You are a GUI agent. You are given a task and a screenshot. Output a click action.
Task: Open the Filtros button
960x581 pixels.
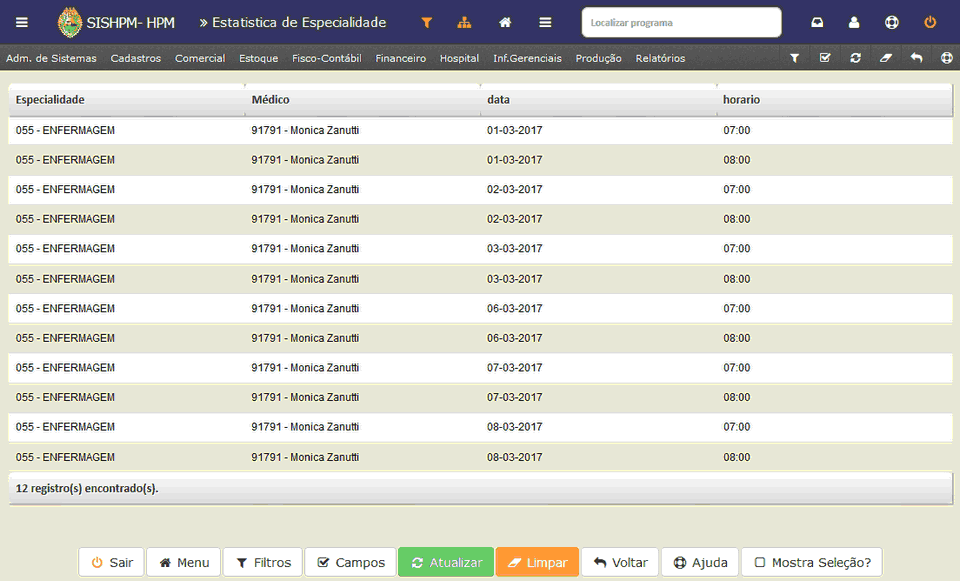click(263, 562)
